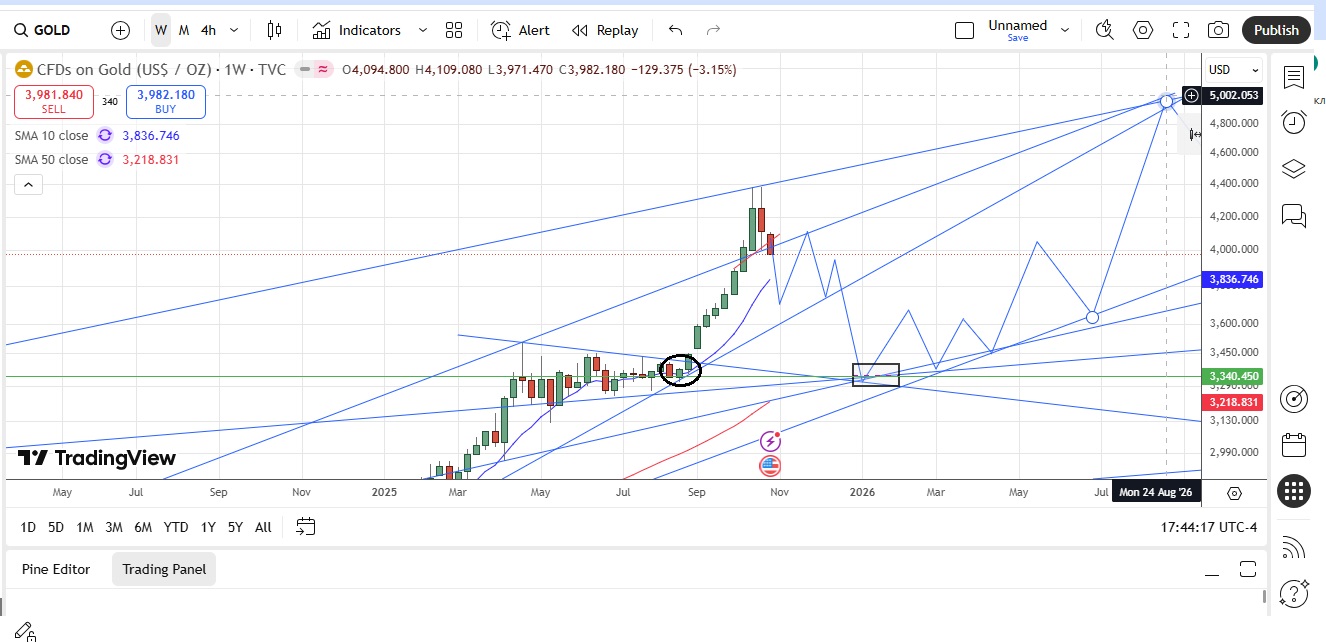Open the USD currency dropdown

1233,70
